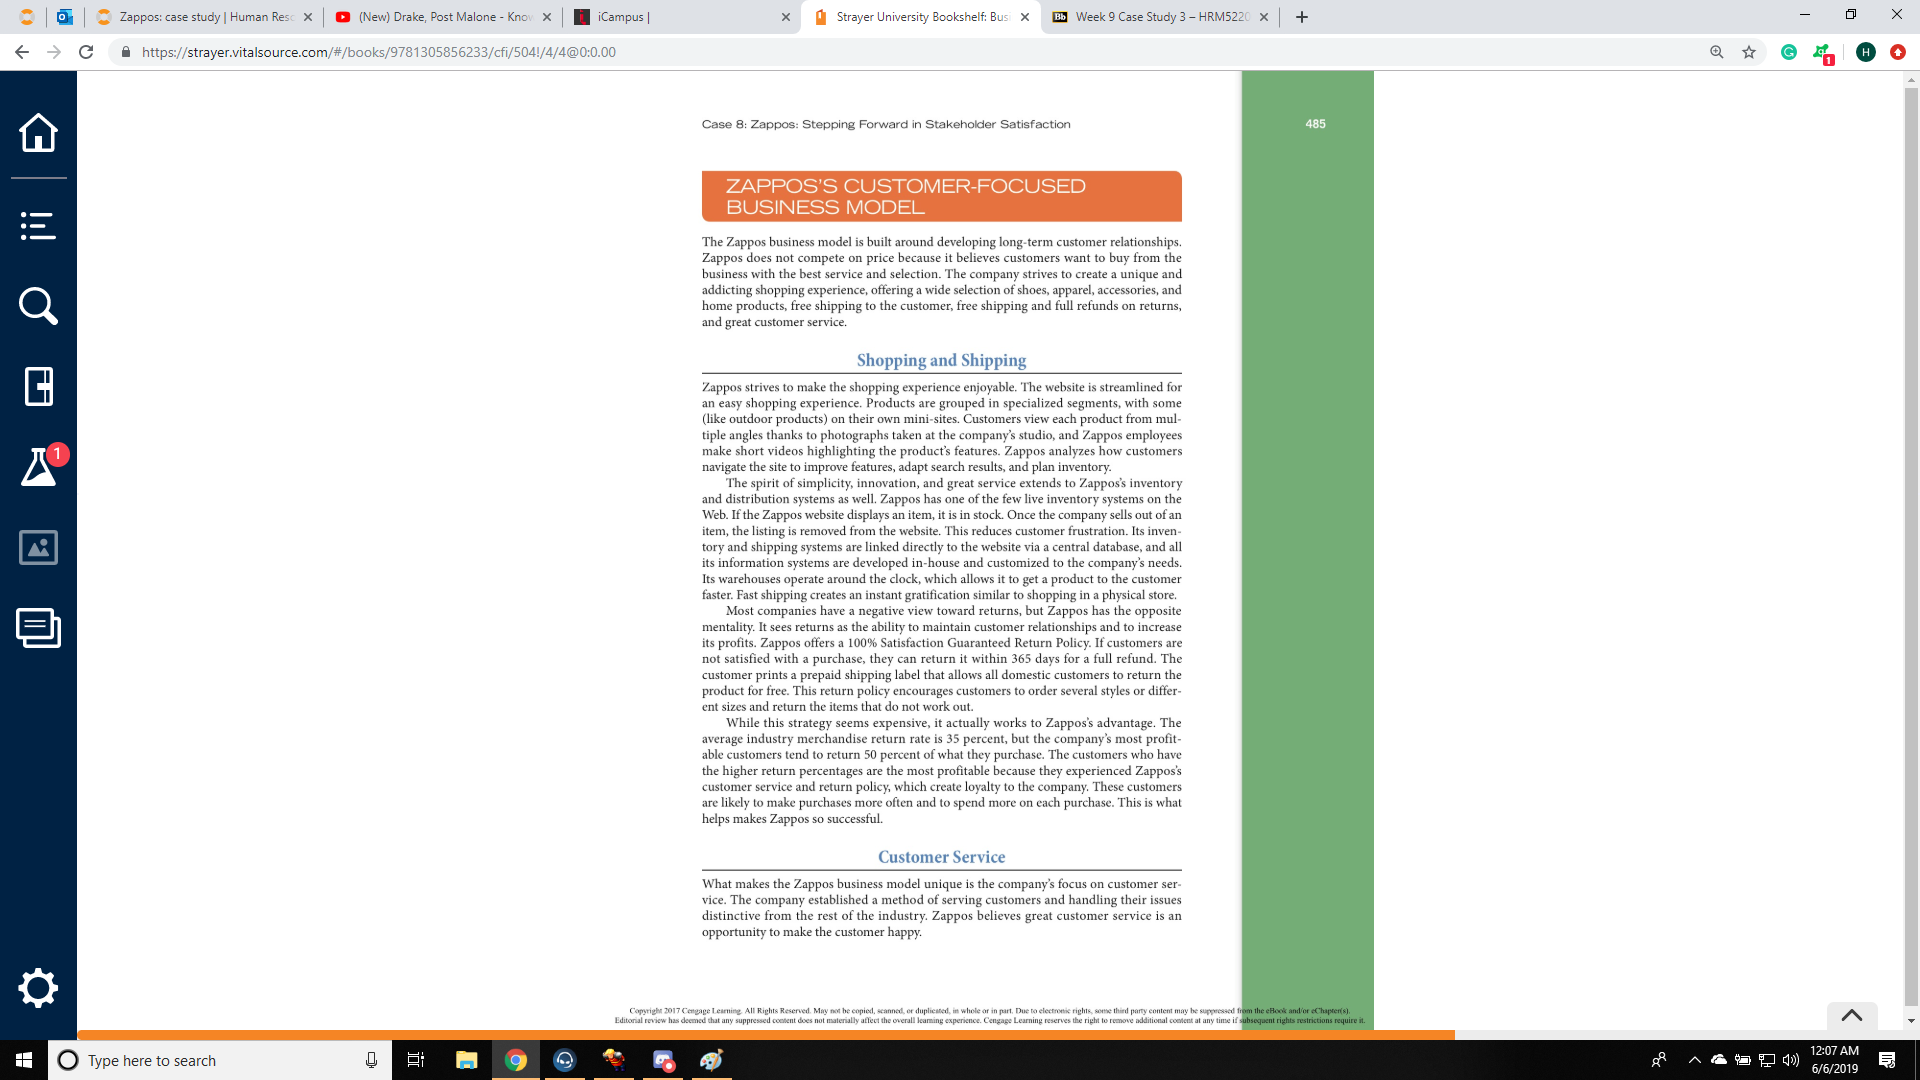
Task: Click the 'Customer Service' section heading
Action: (941, 857)
